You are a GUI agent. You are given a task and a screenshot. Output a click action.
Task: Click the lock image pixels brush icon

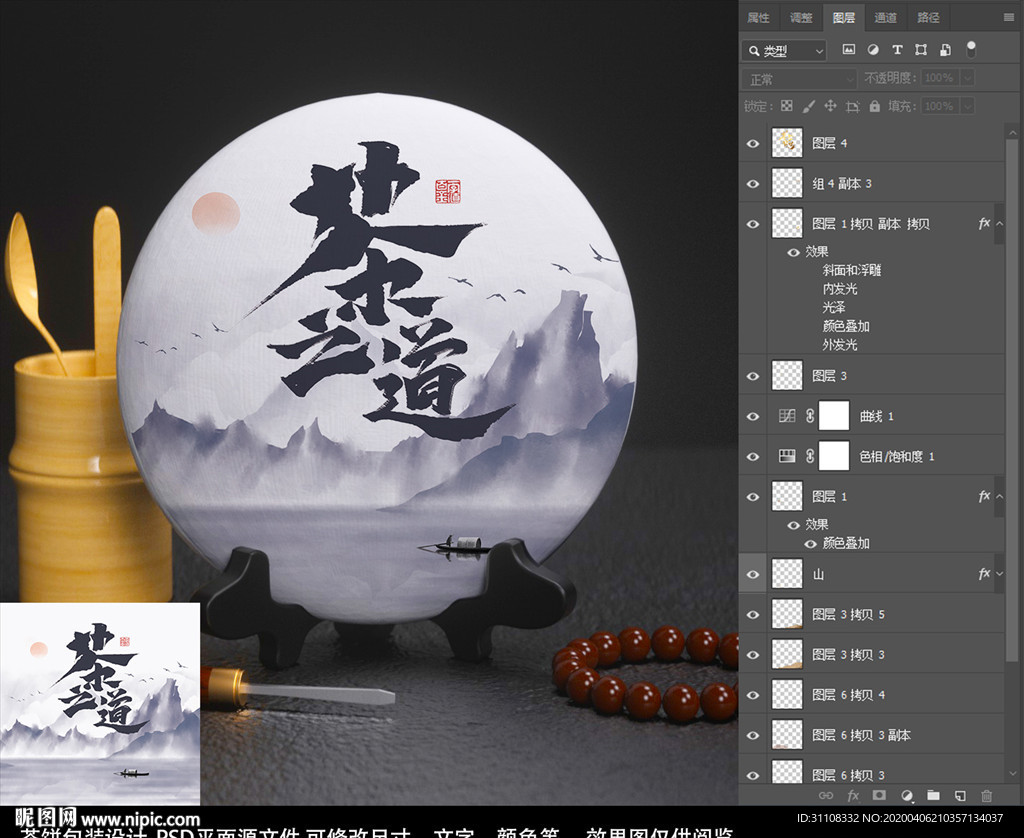click(808, 106)
